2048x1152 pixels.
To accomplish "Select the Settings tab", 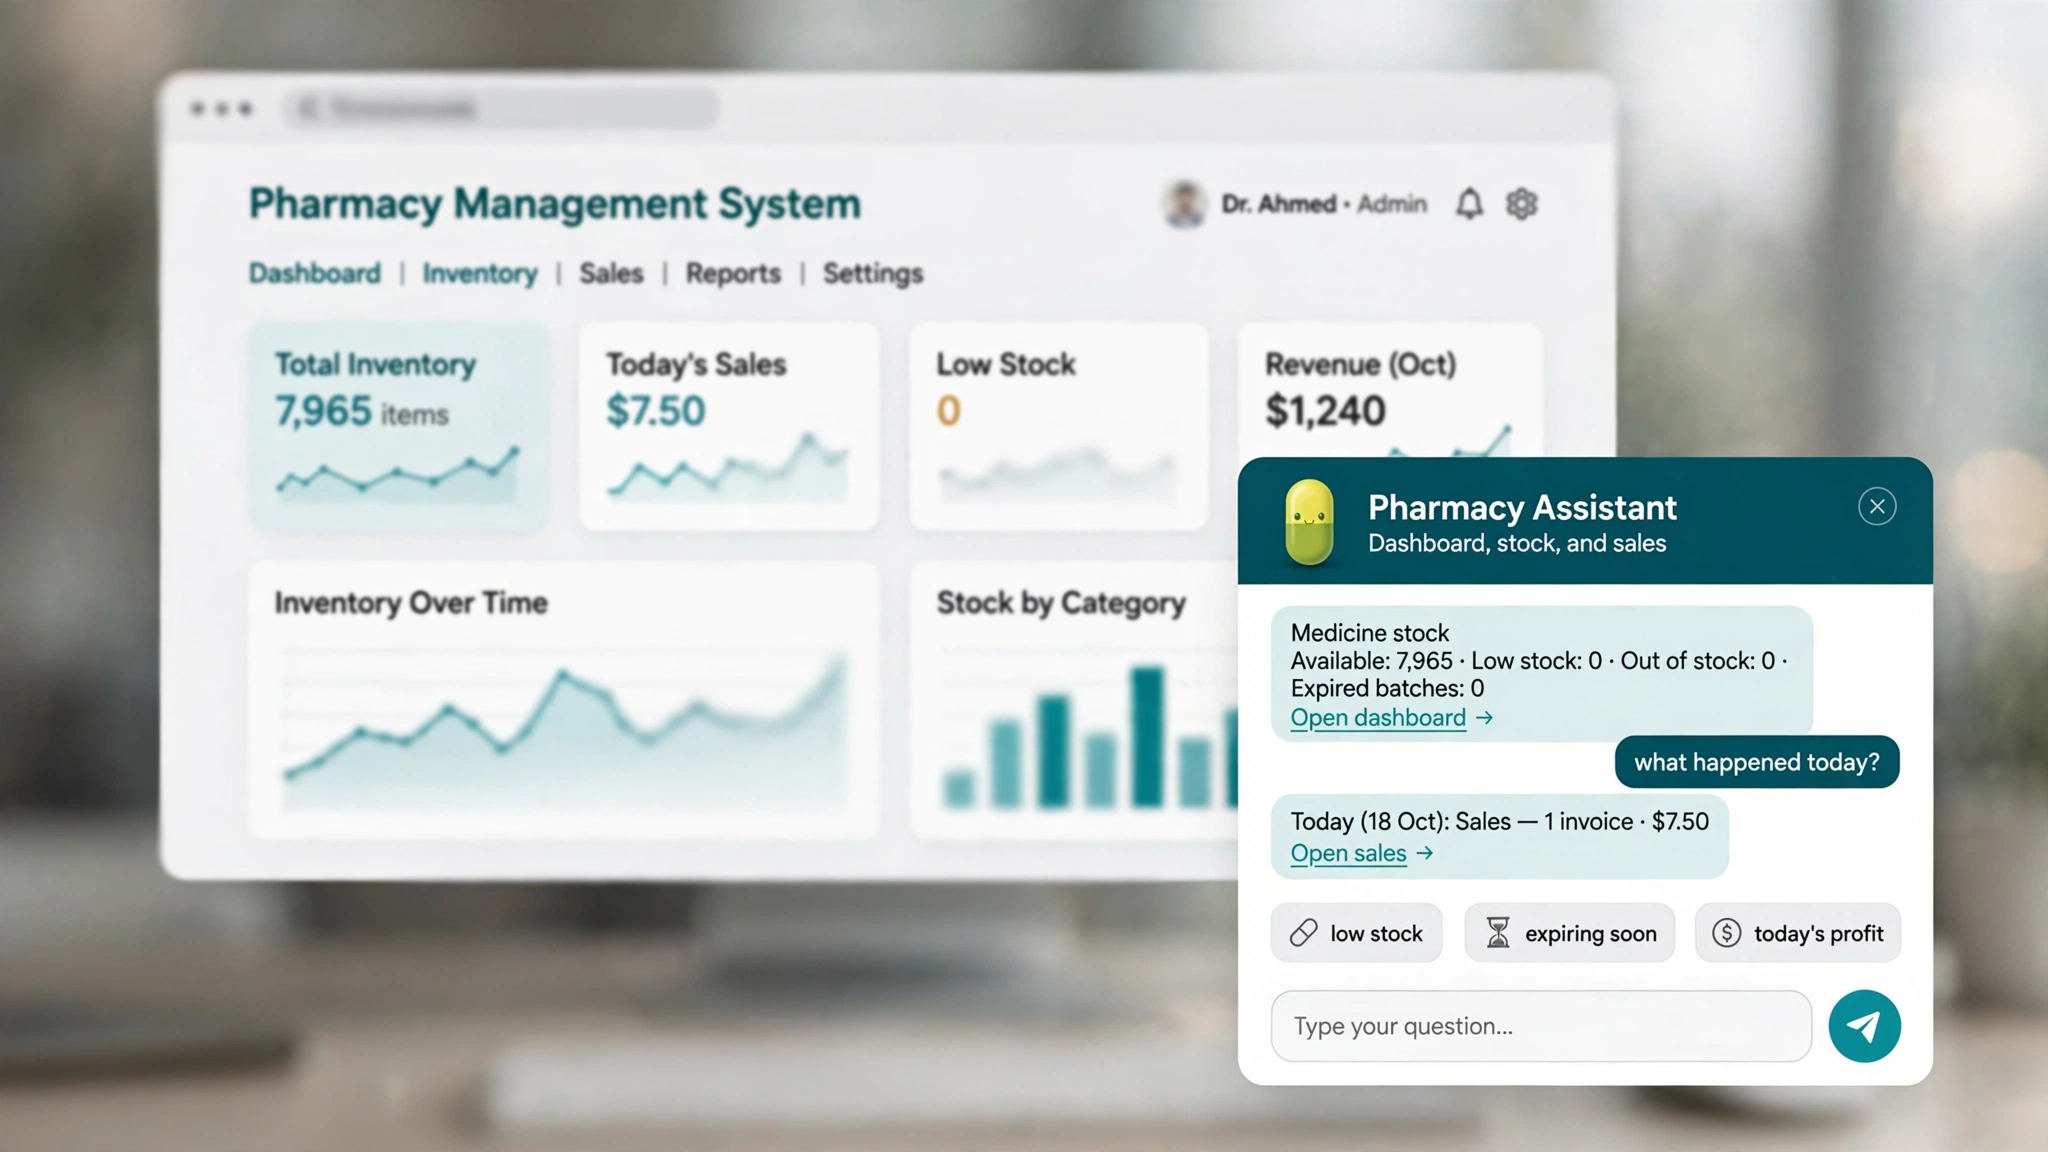I will tap(873, 273).
